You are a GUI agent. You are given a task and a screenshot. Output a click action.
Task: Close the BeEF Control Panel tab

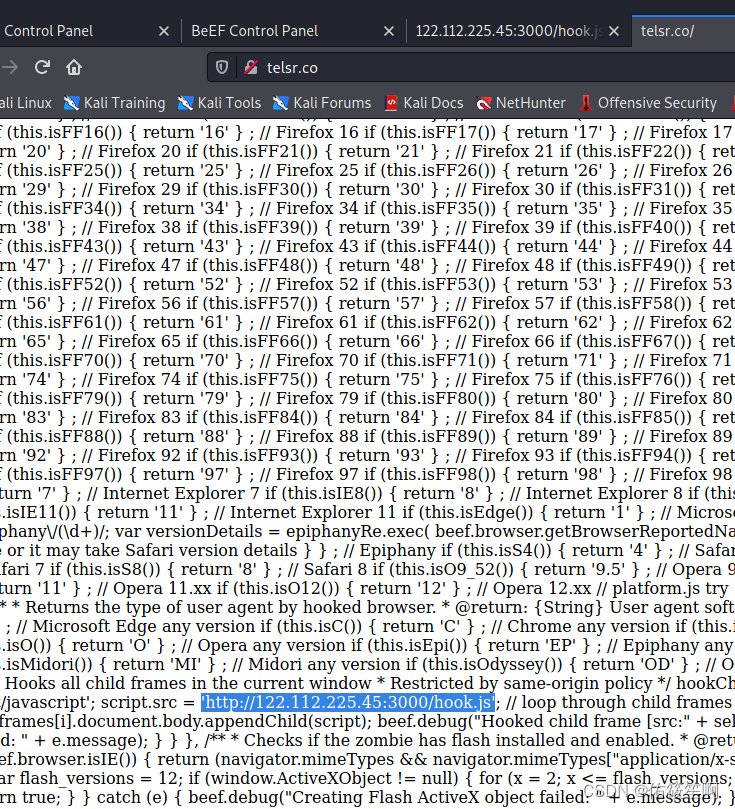click(389, 31)
